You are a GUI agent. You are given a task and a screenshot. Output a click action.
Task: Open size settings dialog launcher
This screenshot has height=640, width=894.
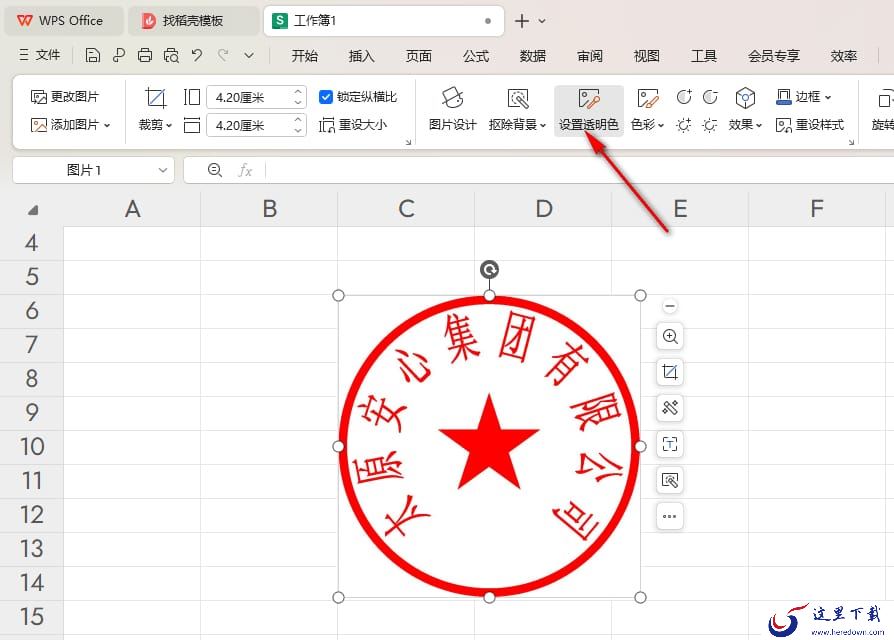point(408,142)
